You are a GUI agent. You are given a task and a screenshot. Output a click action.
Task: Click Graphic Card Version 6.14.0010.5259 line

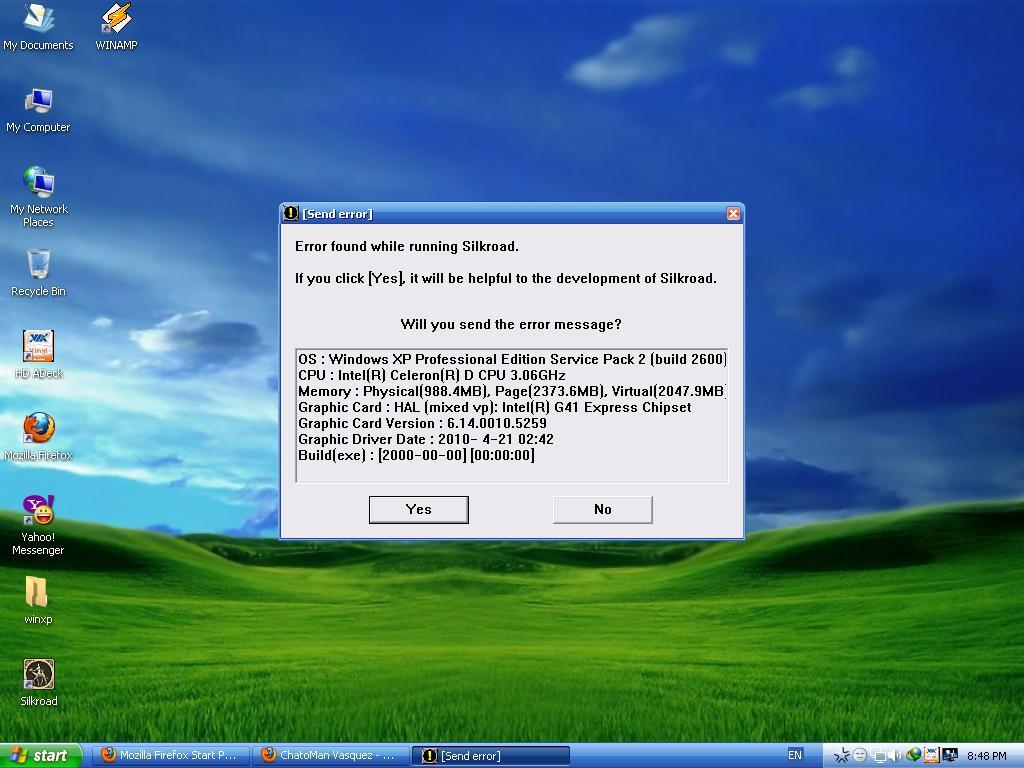point(422,423)
